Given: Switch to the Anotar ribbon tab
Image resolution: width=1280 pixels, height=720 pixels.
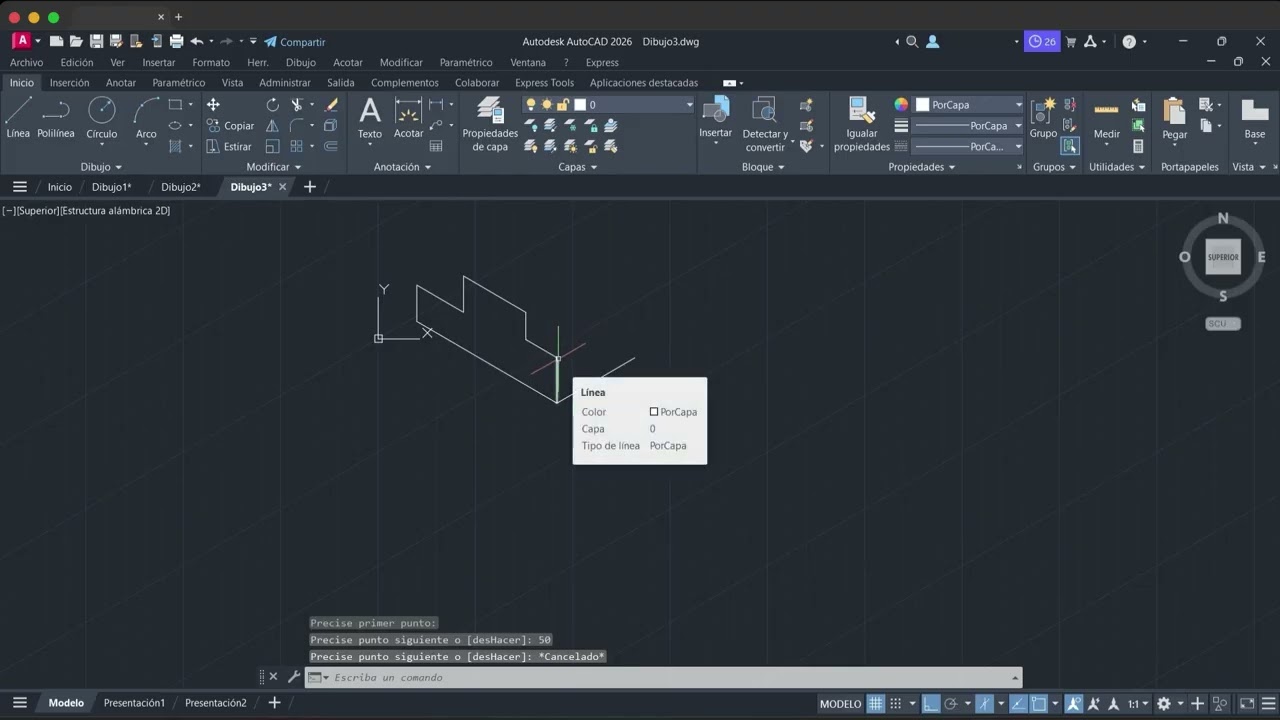Looking at the screenshot, I should point(121,83).
